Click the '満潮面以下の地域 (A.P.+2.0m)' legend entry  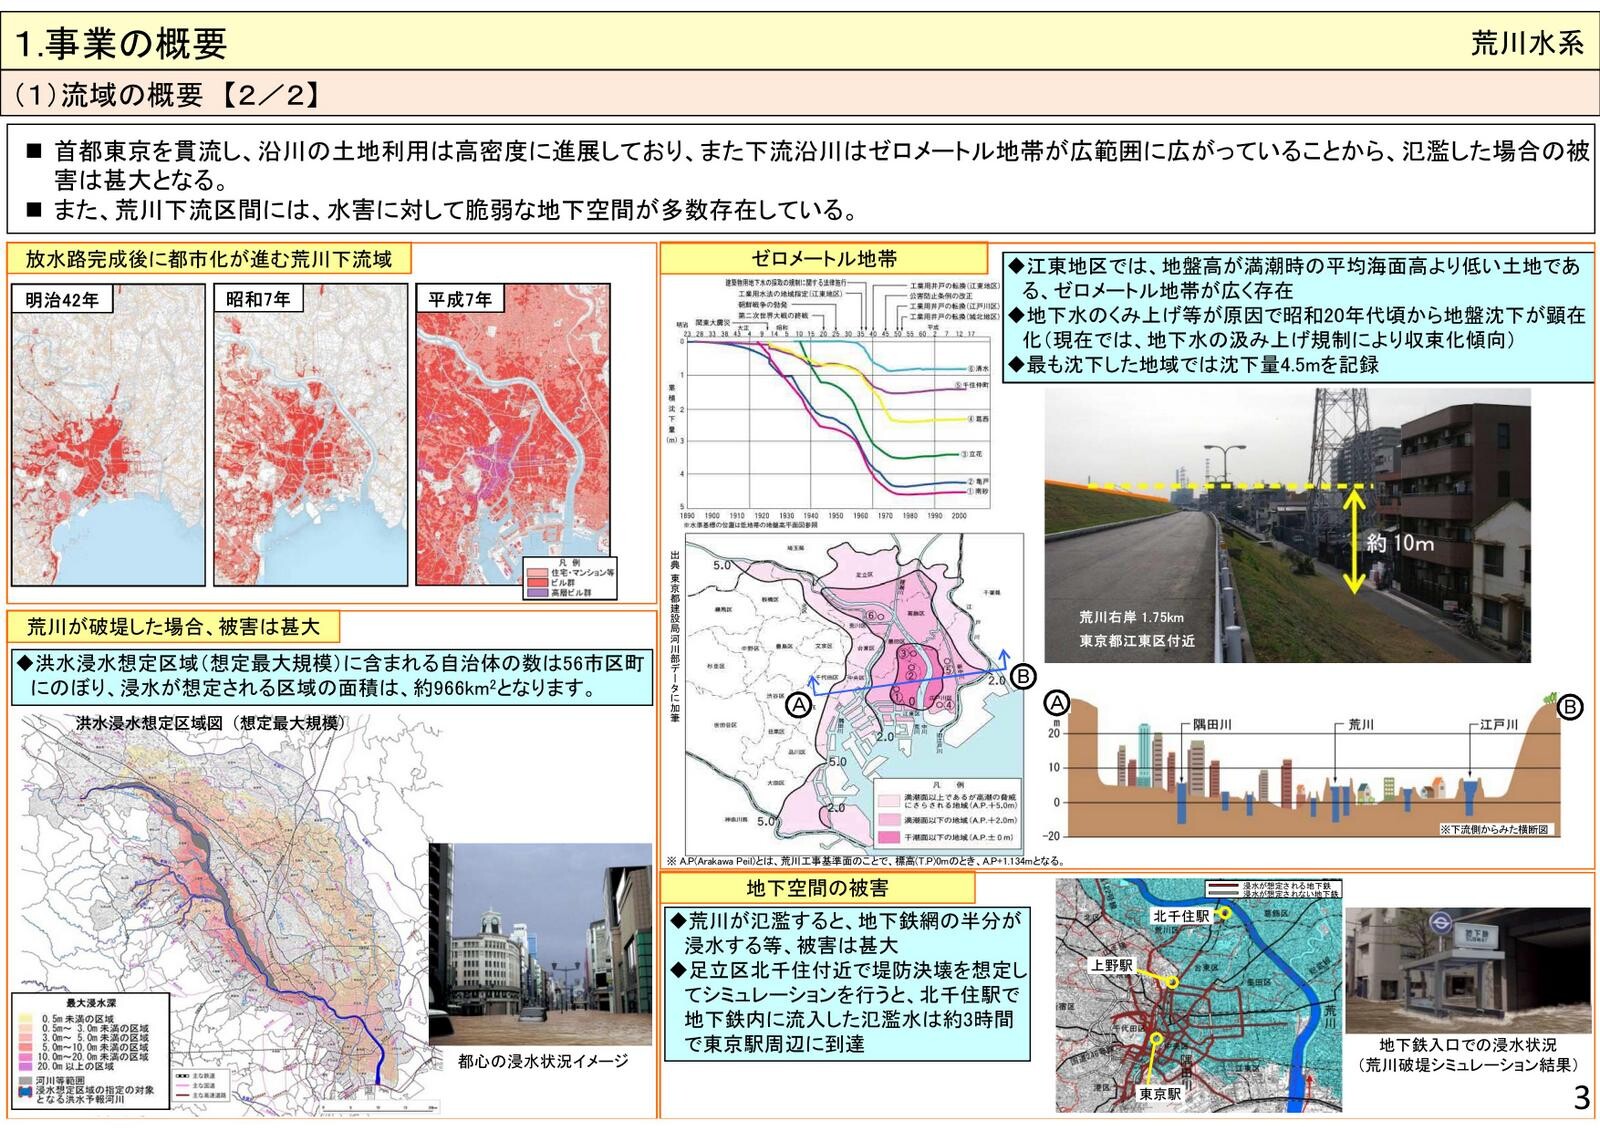click(947, 818)
